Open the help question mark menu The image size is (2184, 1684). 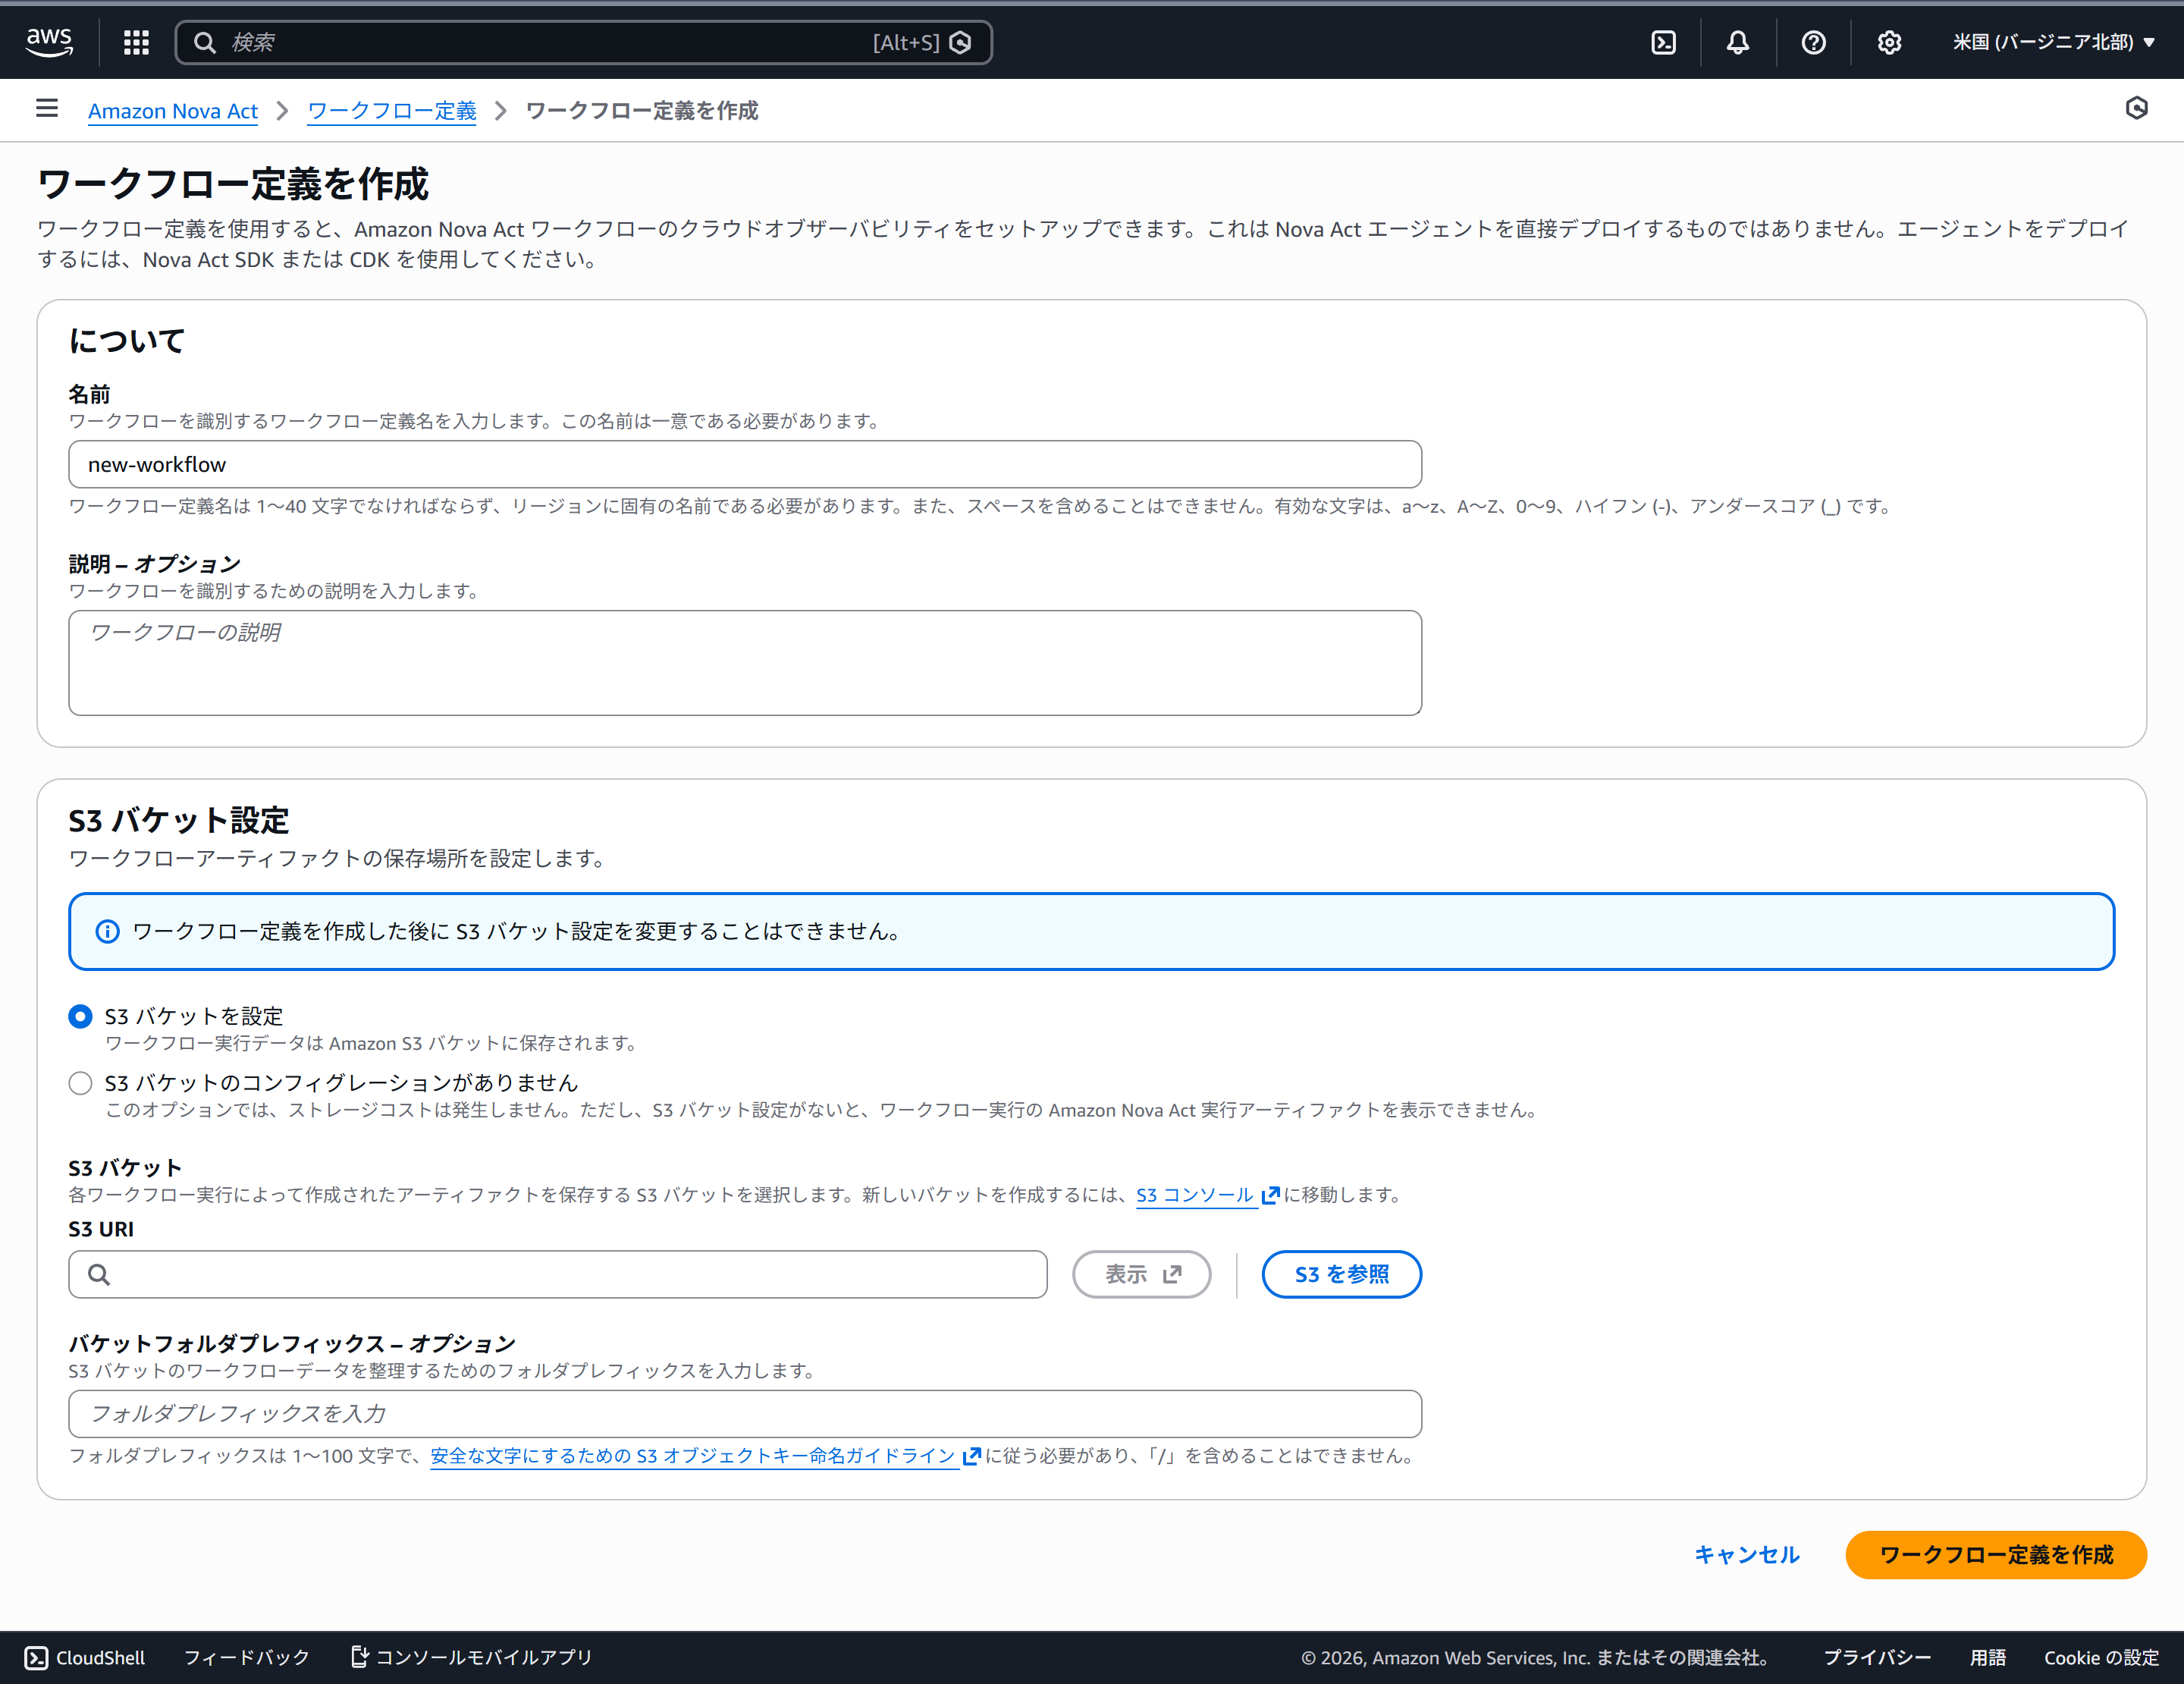[x=1813, y=42]
